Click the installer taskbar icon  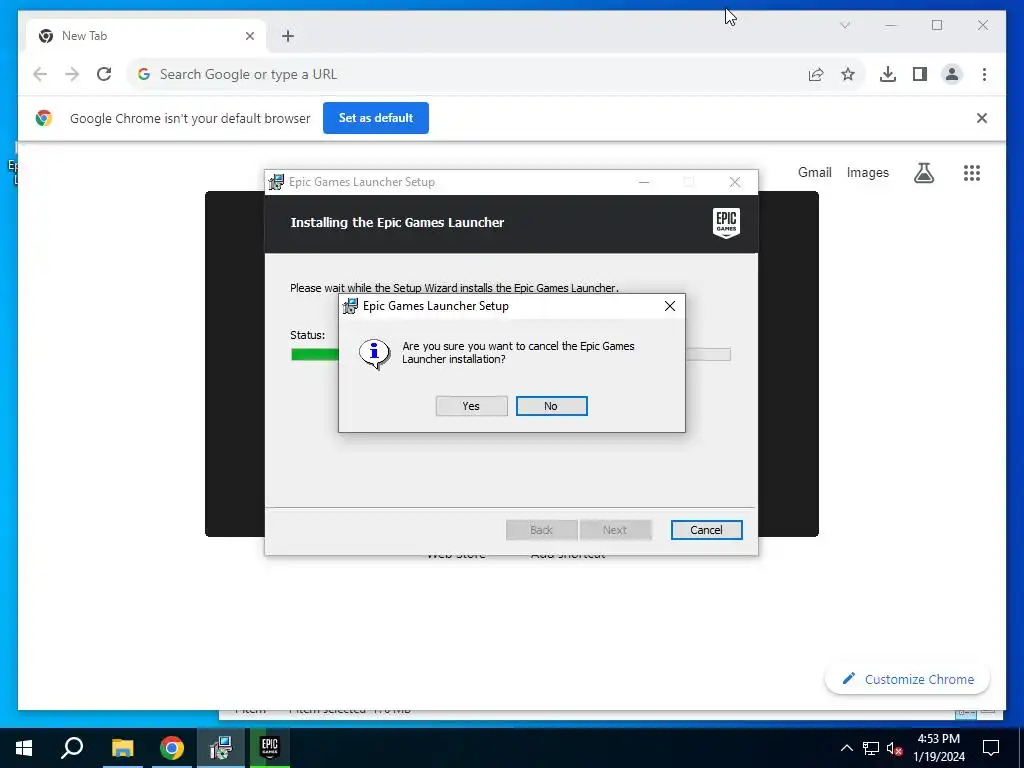221,748
